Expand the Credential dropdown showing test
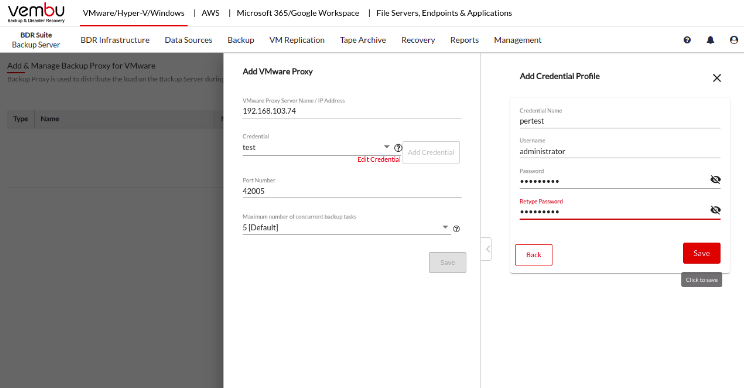 click(x=316, y=148)
